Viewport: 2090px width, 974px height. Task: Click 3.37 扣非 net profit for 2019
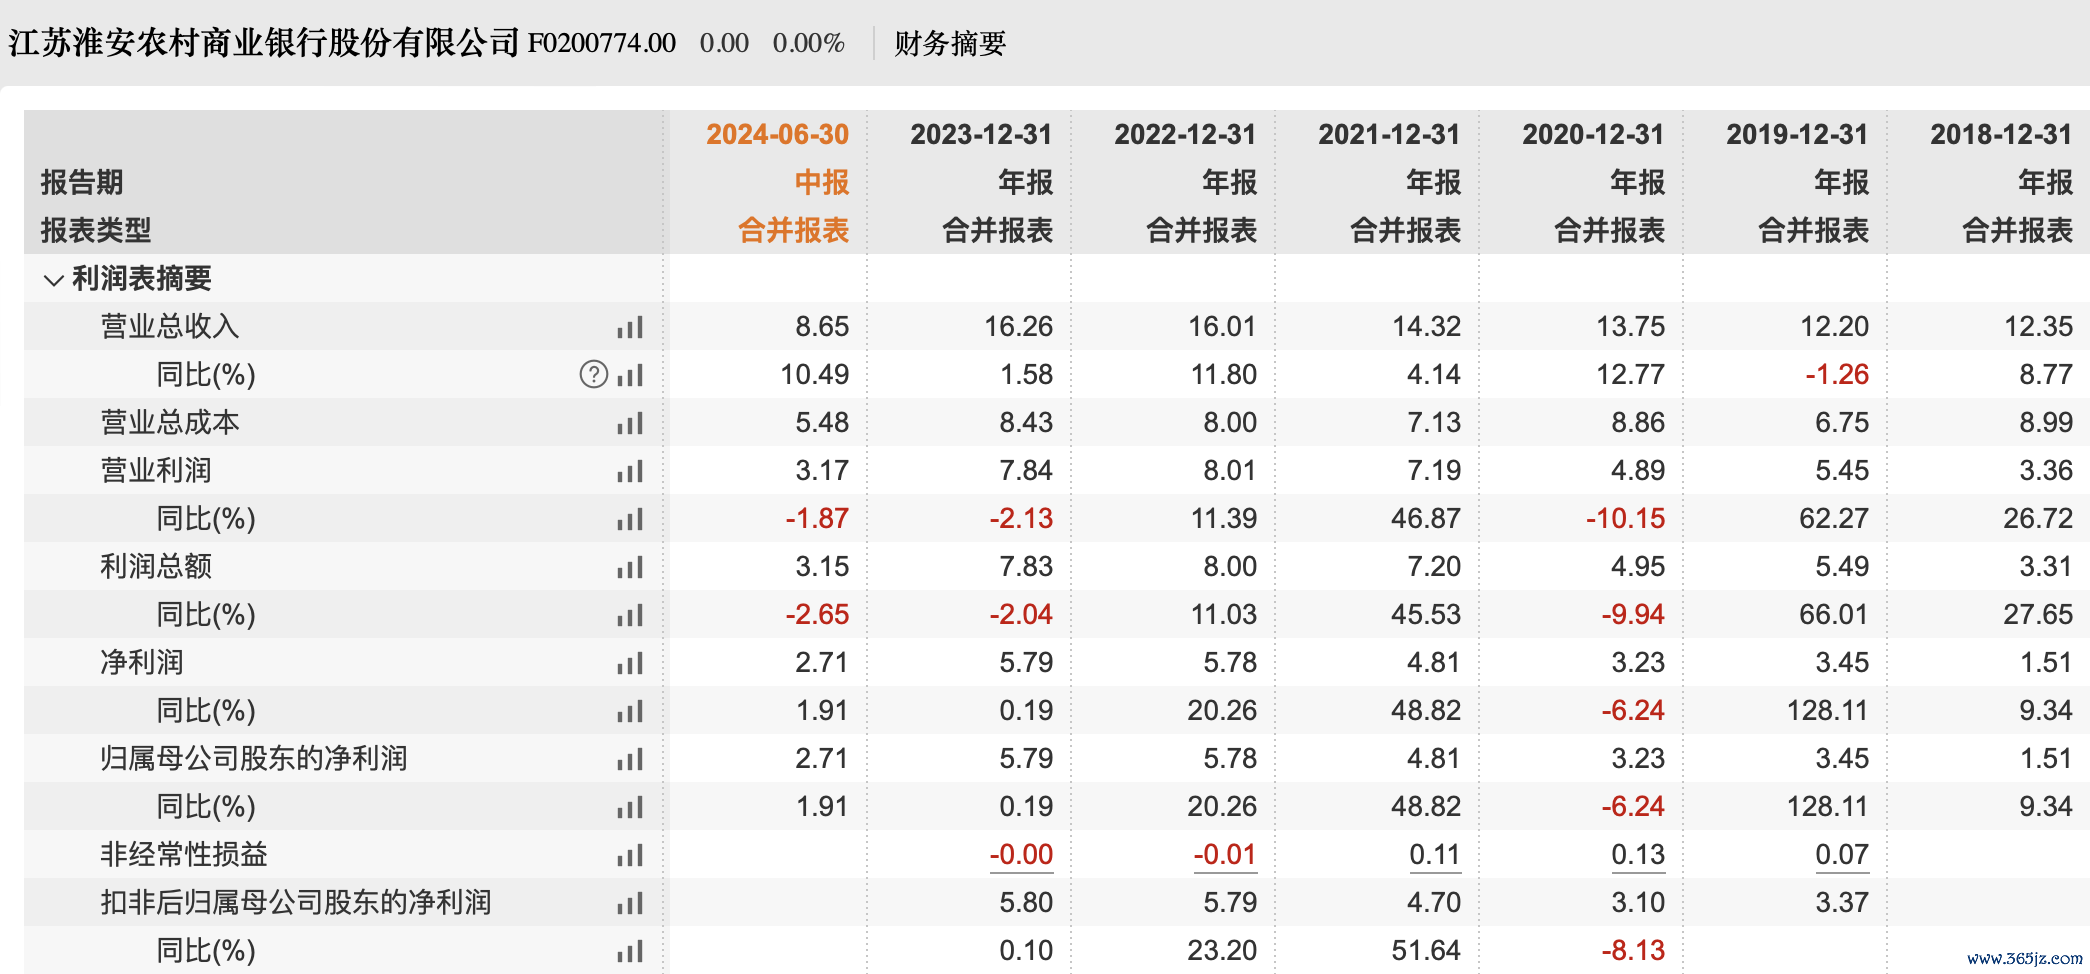1842,903
